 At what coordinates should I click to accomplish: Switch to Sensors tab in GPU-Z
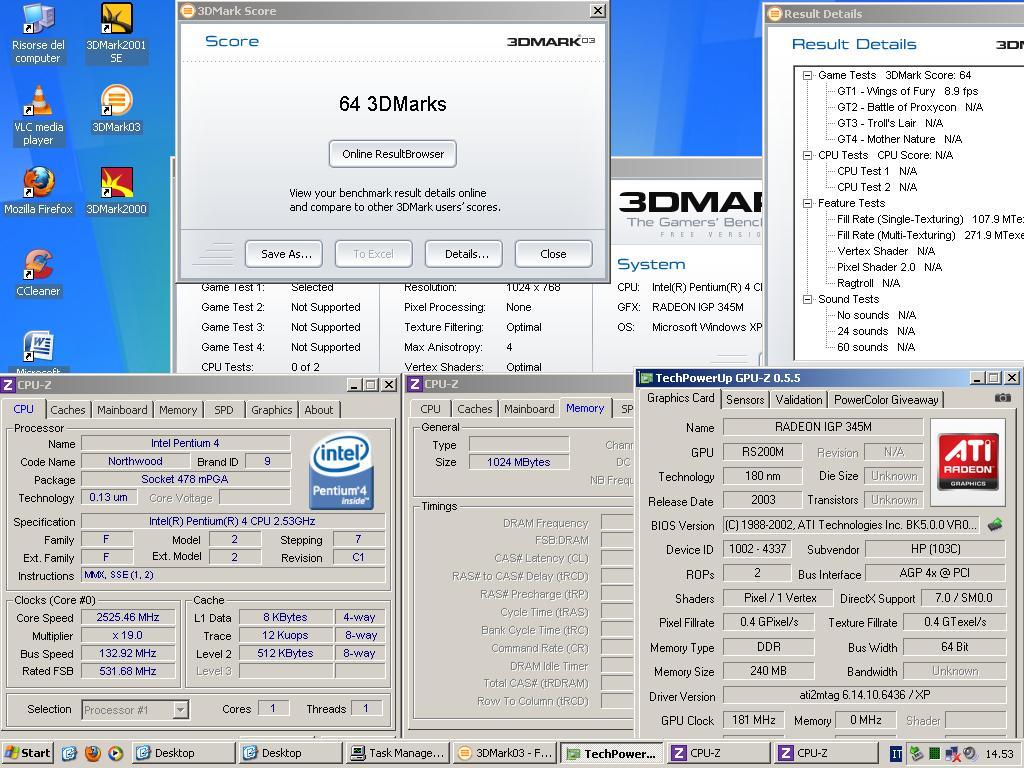pos(744,400)
